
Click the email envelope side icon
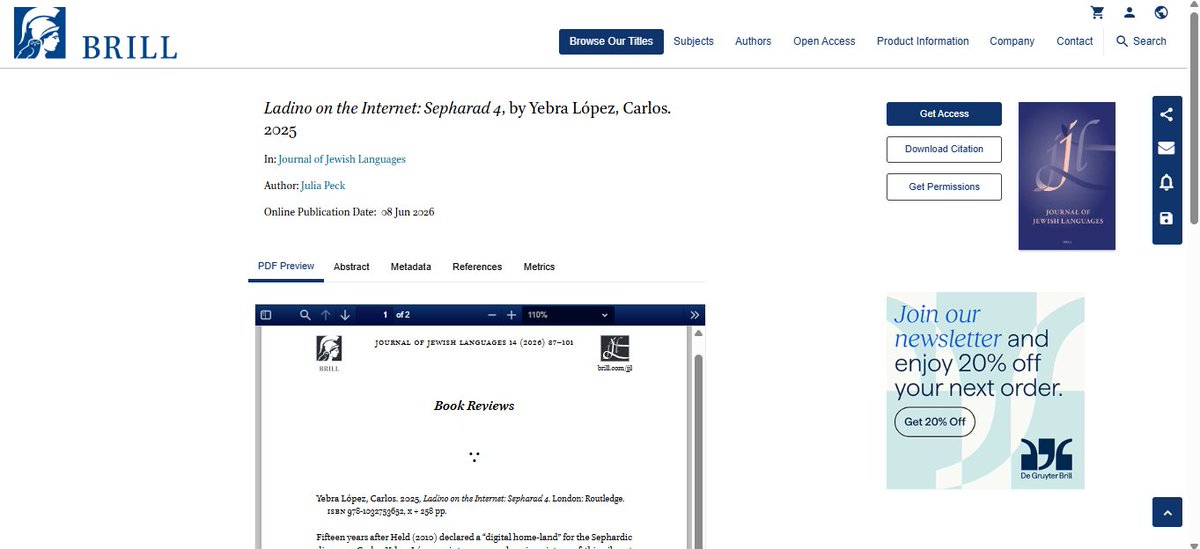pos(1167,148)
